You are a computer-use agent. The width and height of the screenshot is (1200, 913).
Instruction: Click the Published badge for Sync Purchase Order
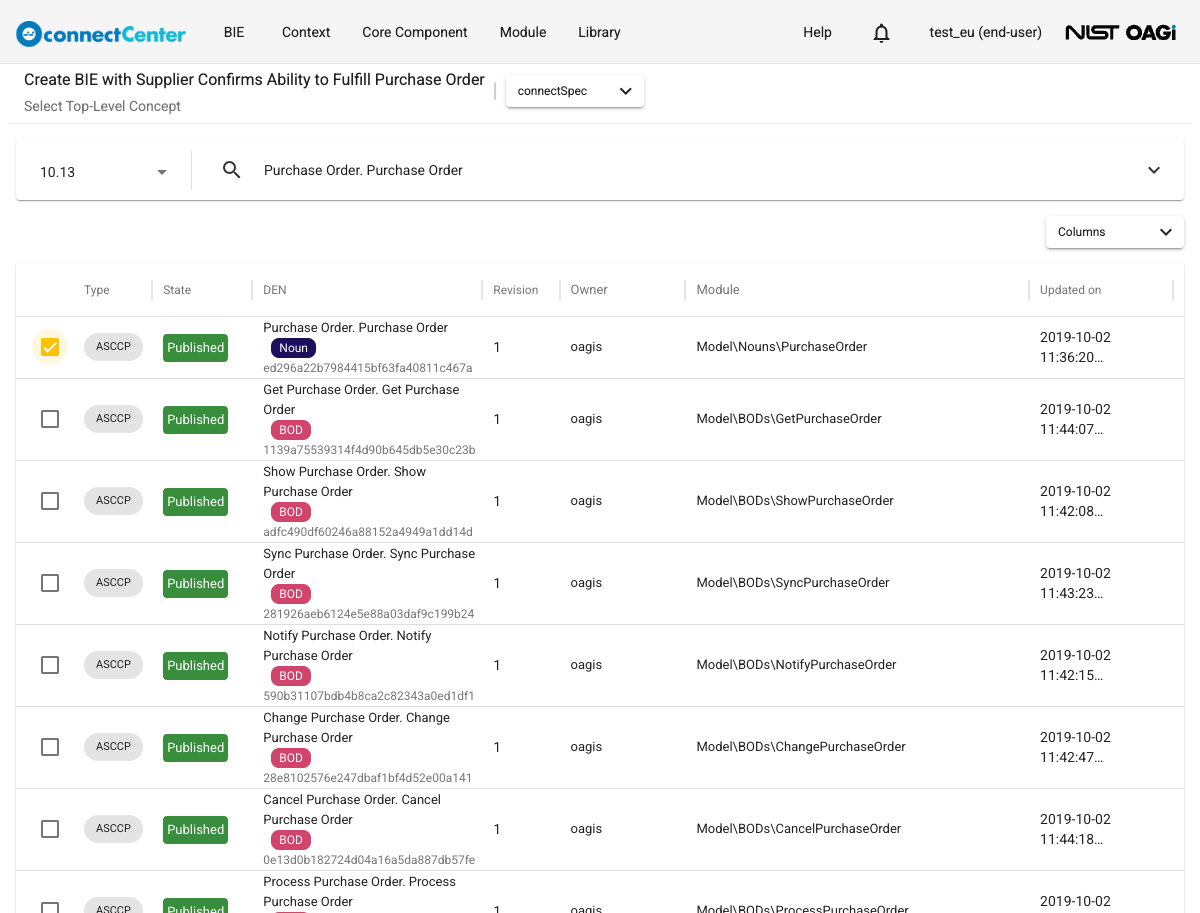195,584
